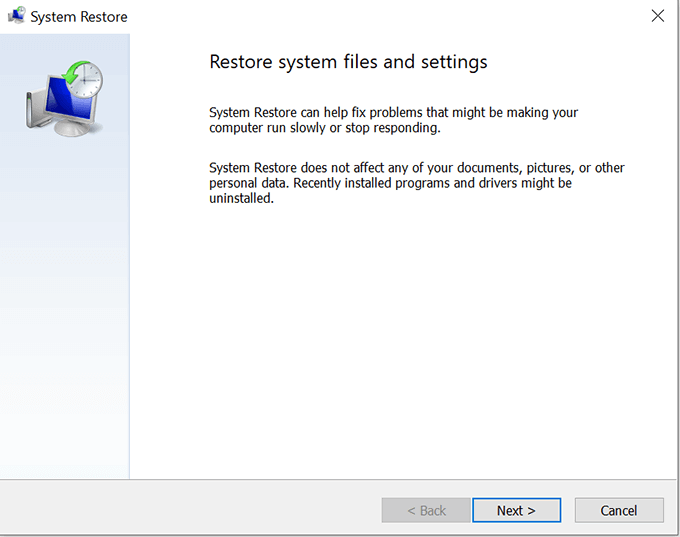Screen dimensions: 680x537
Task: Click the "System Restore" window title text
Action: pyautogui.click(x=79, y=17)
